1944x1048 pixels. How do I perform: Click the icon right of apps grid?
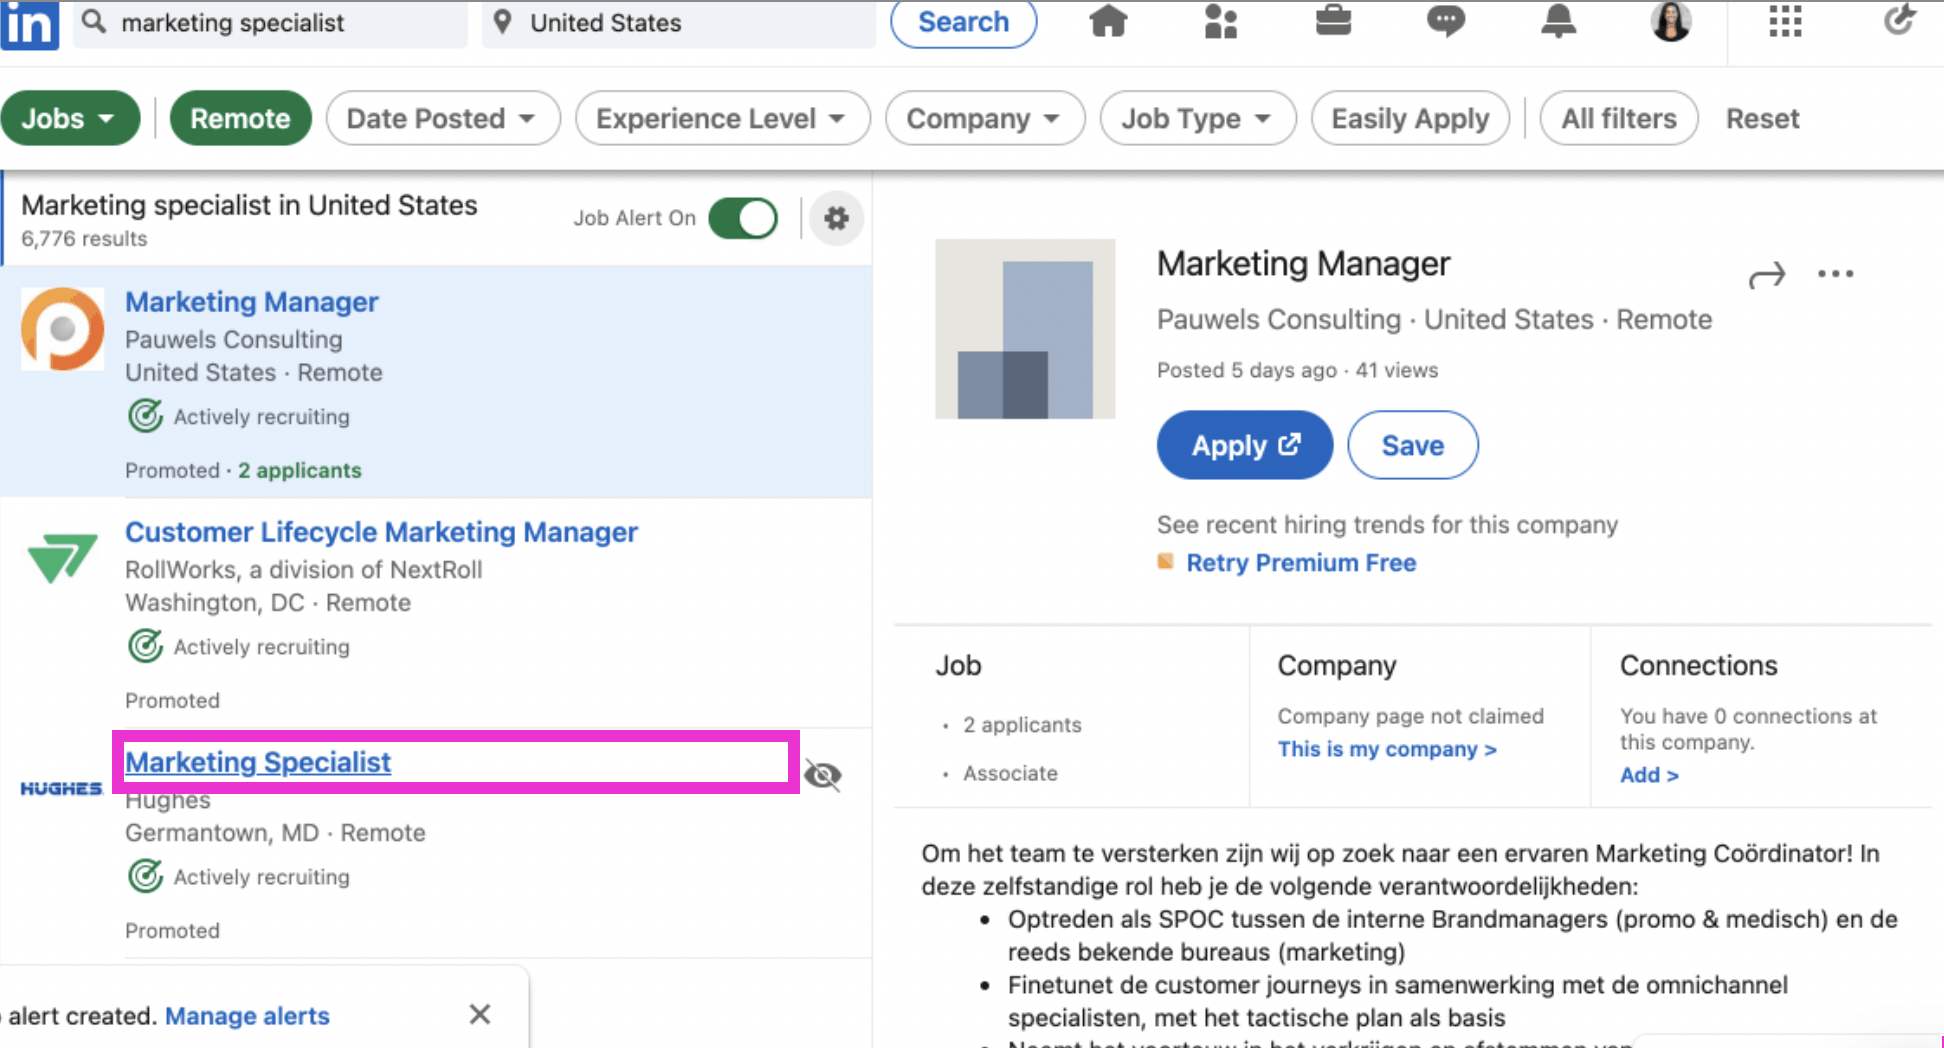pos(1898,21)
